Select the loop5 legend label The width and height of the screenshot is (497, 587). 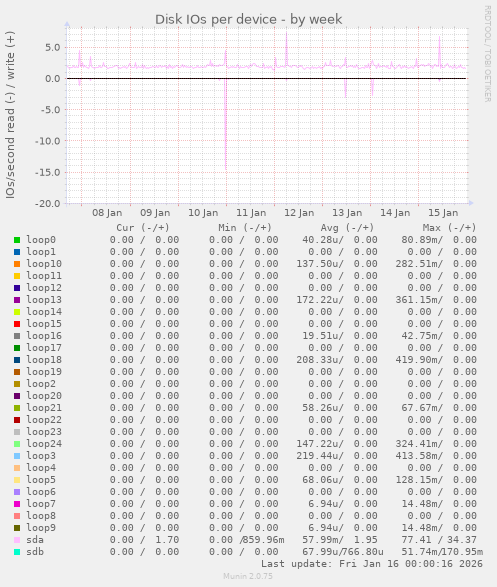(41, 480)
